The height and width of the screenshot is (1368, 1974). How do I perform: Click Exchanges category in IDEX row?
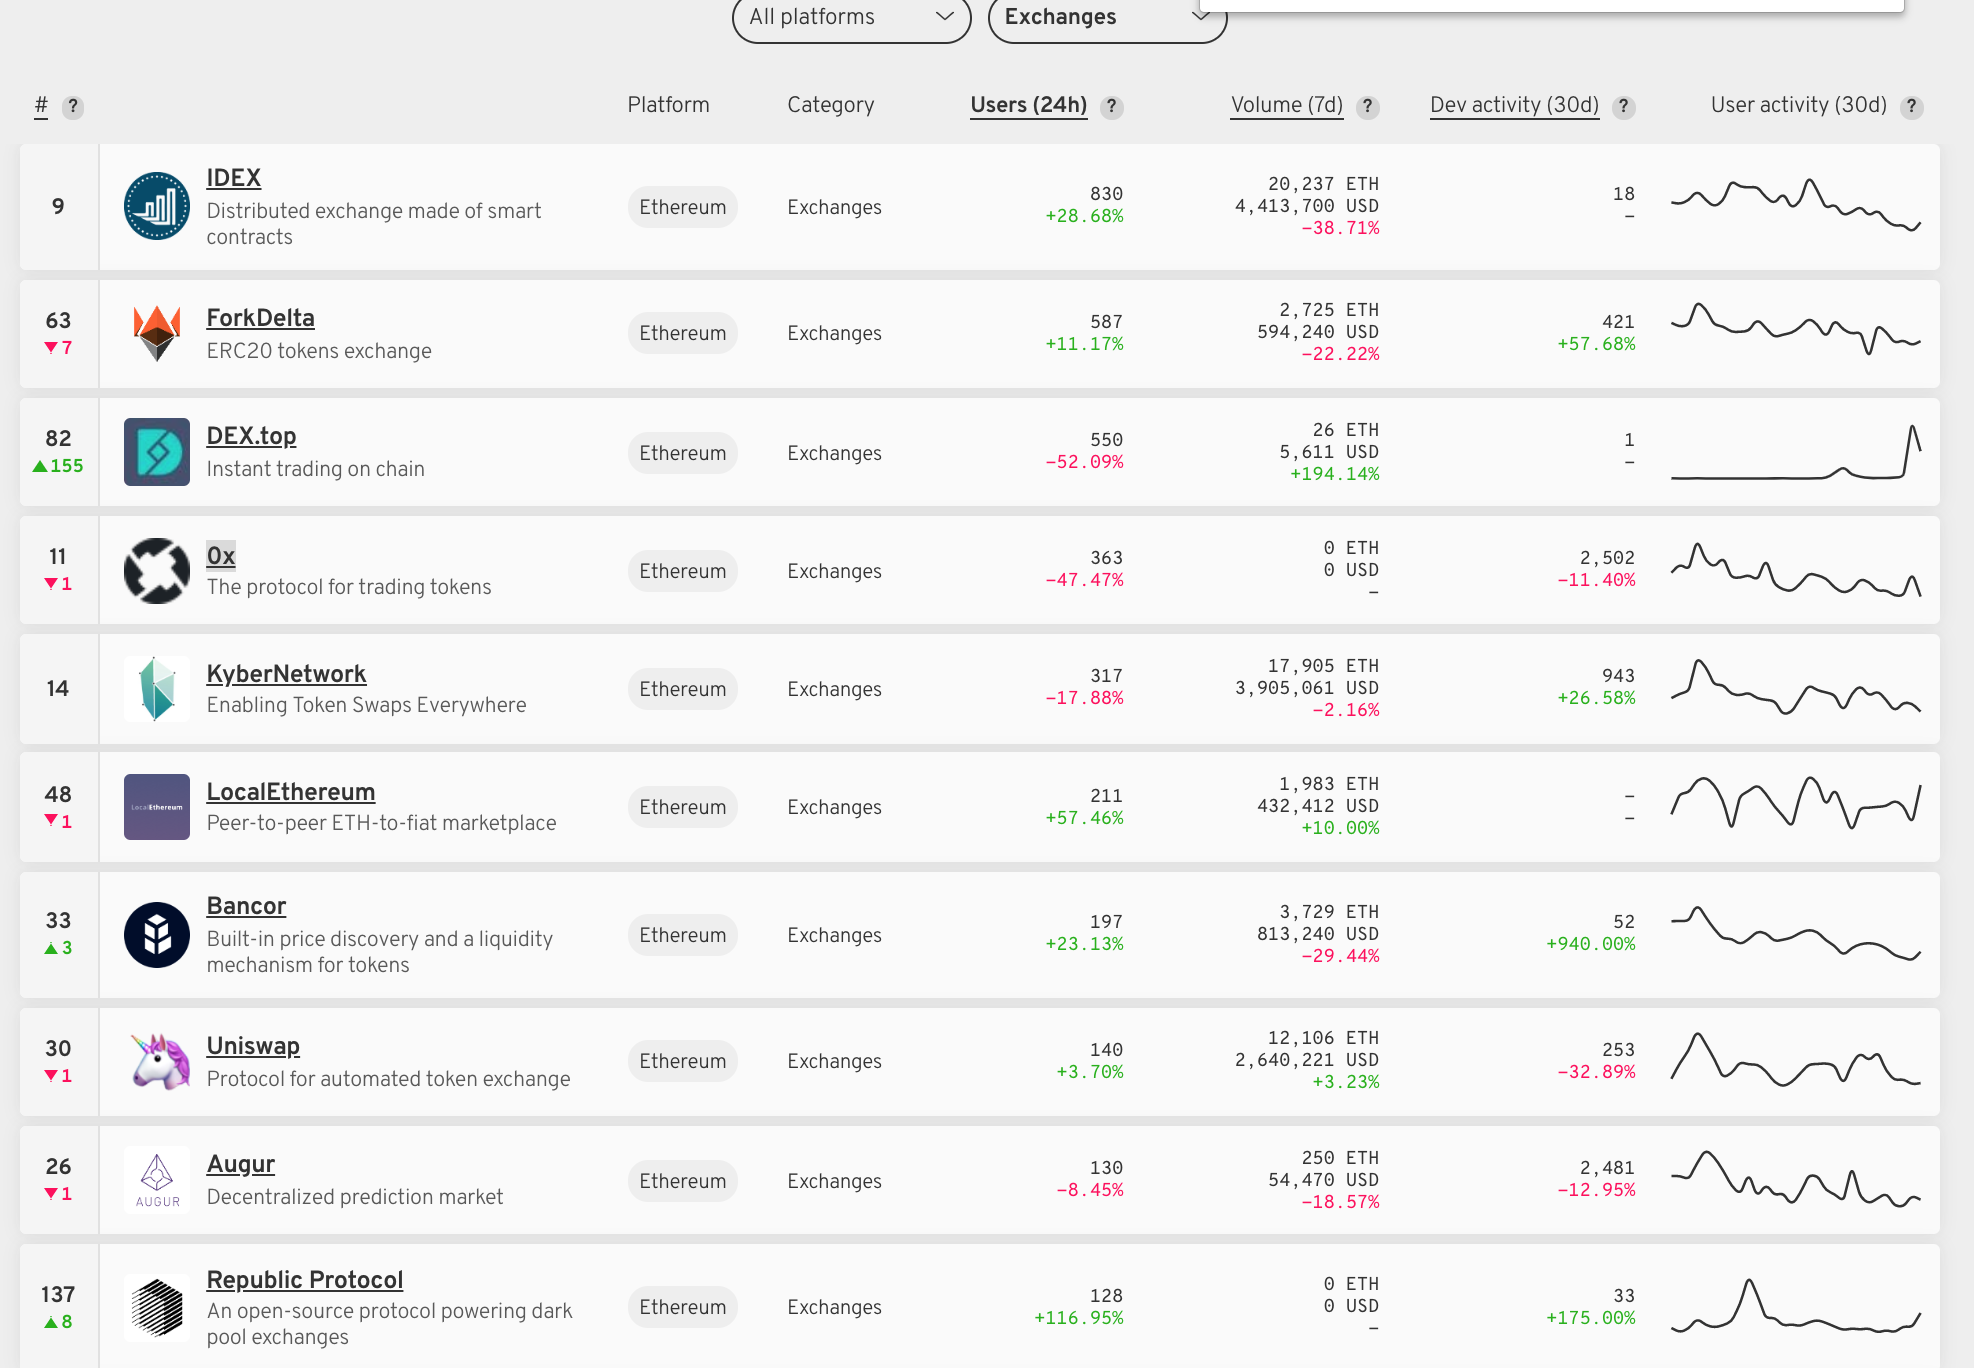(834, 207)
